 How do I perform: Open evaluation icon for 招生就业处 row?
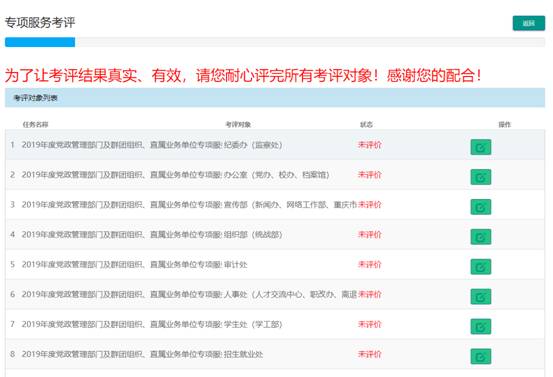tap(481, 357)
